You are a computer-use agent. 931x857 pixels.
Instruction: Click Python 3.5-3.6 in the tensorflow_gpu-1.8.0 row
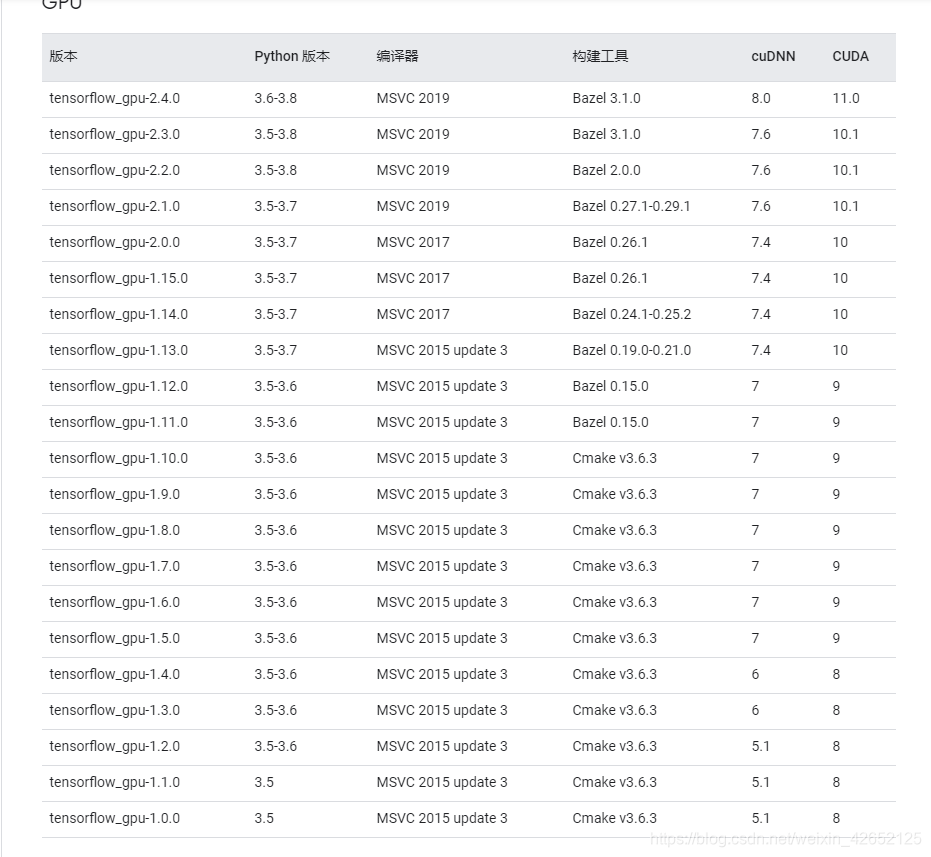pyautogui.click(x=276, y=530)
